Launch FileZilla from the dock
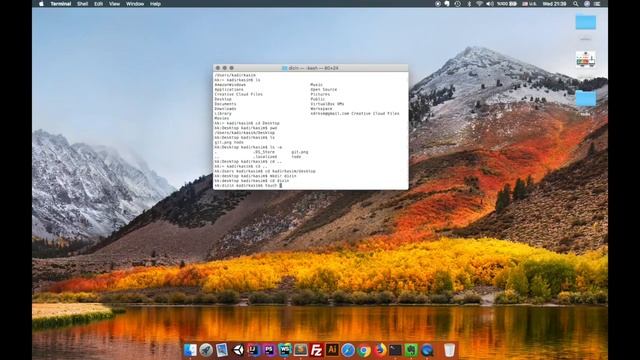Viewport: 640px width, 360px height. pyautogui.click(x=316, y=350)
